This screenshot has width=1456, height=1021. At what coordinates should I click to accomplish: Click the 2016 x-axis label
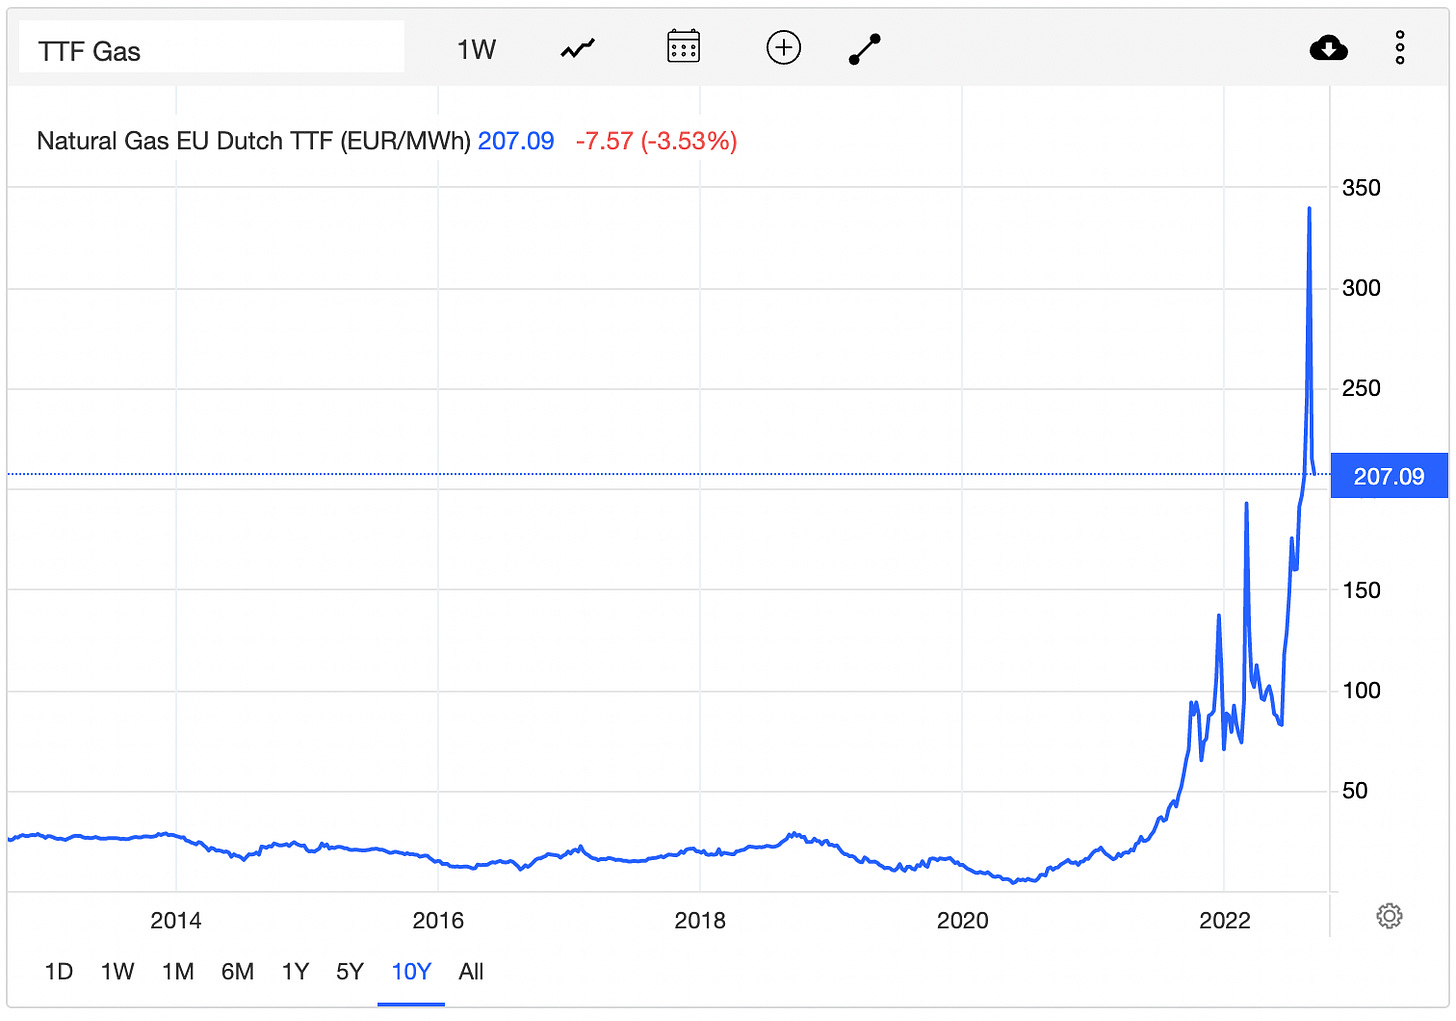click(438, 920)
